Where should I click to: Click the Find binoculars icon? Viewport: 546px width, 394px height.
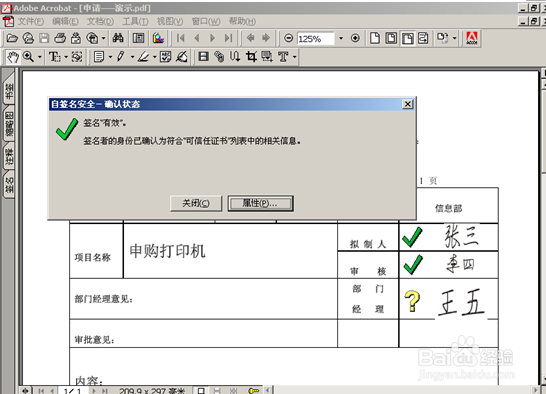pos(118,38)
